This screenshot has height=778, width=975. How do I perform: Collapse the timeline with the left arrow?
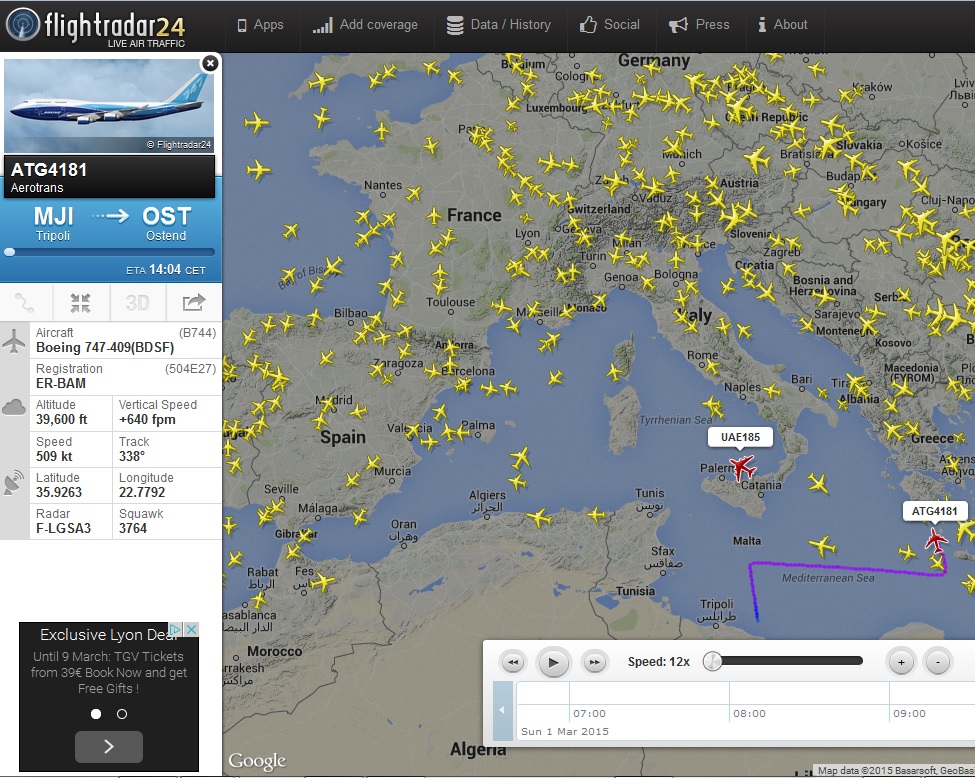pos(502,710)
